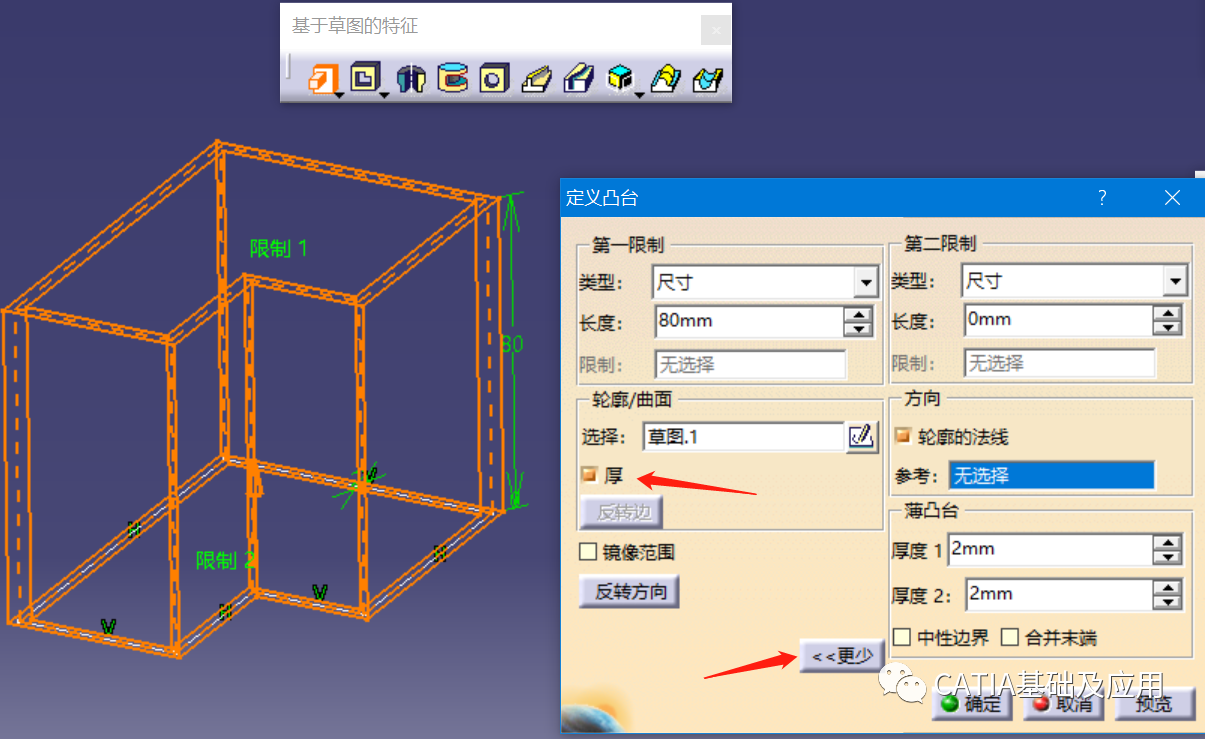
Task: Select the Pad tool icon
Action: 322,78
